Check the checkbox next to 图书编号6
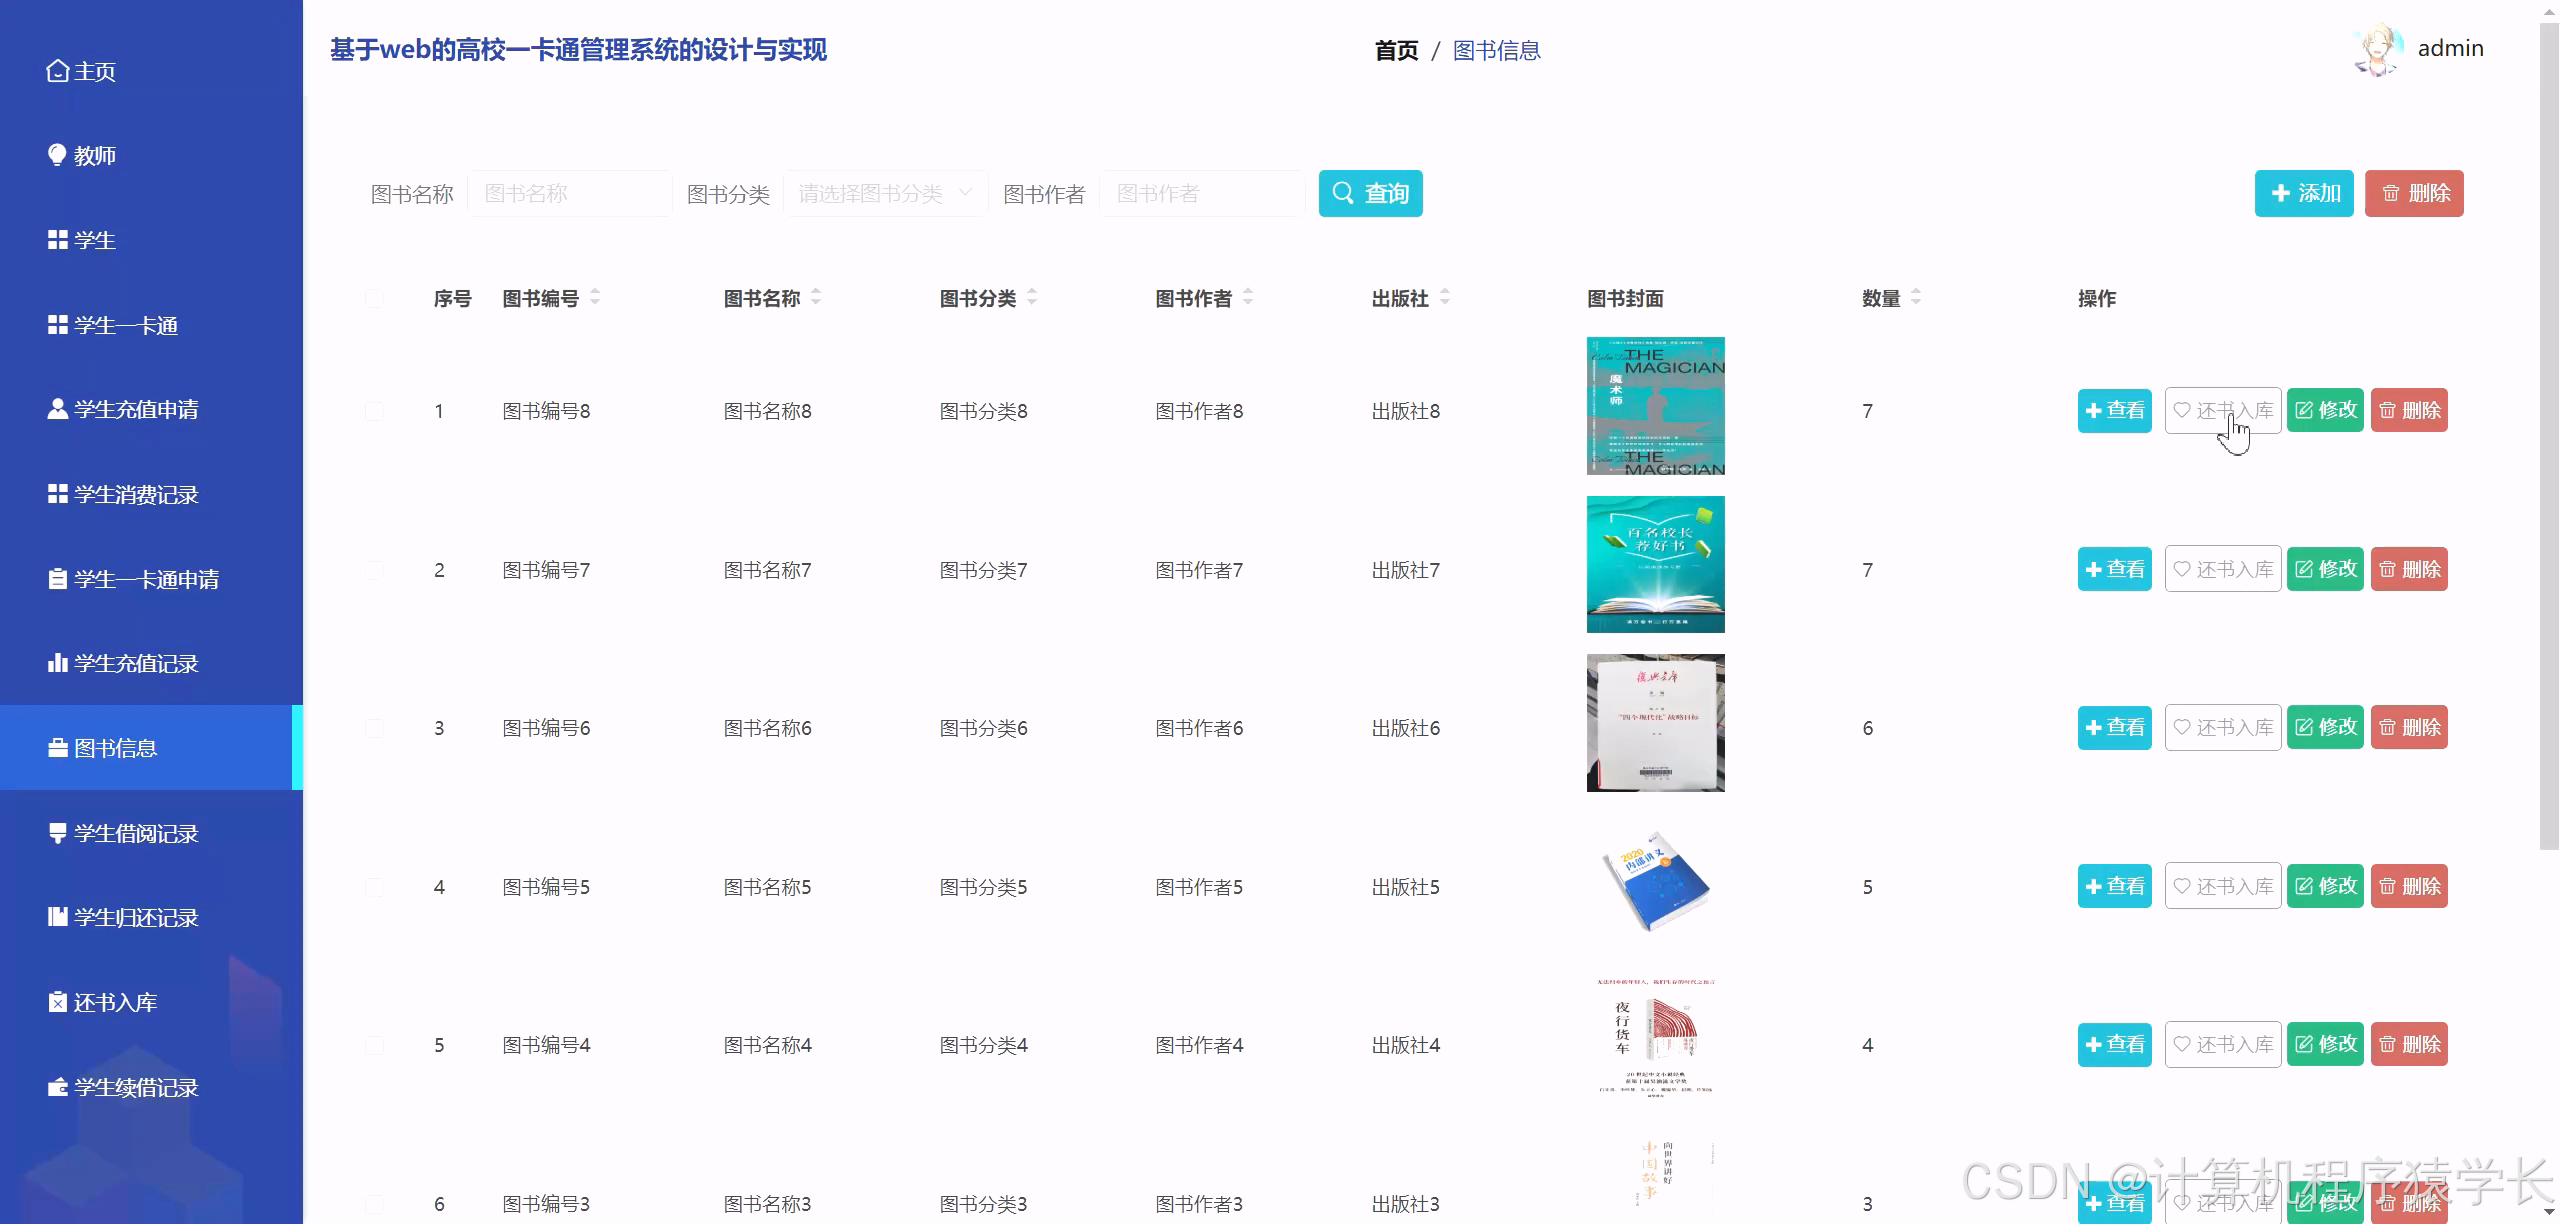This screenshot has width=2560, height=1224. [x=375, y=727]
